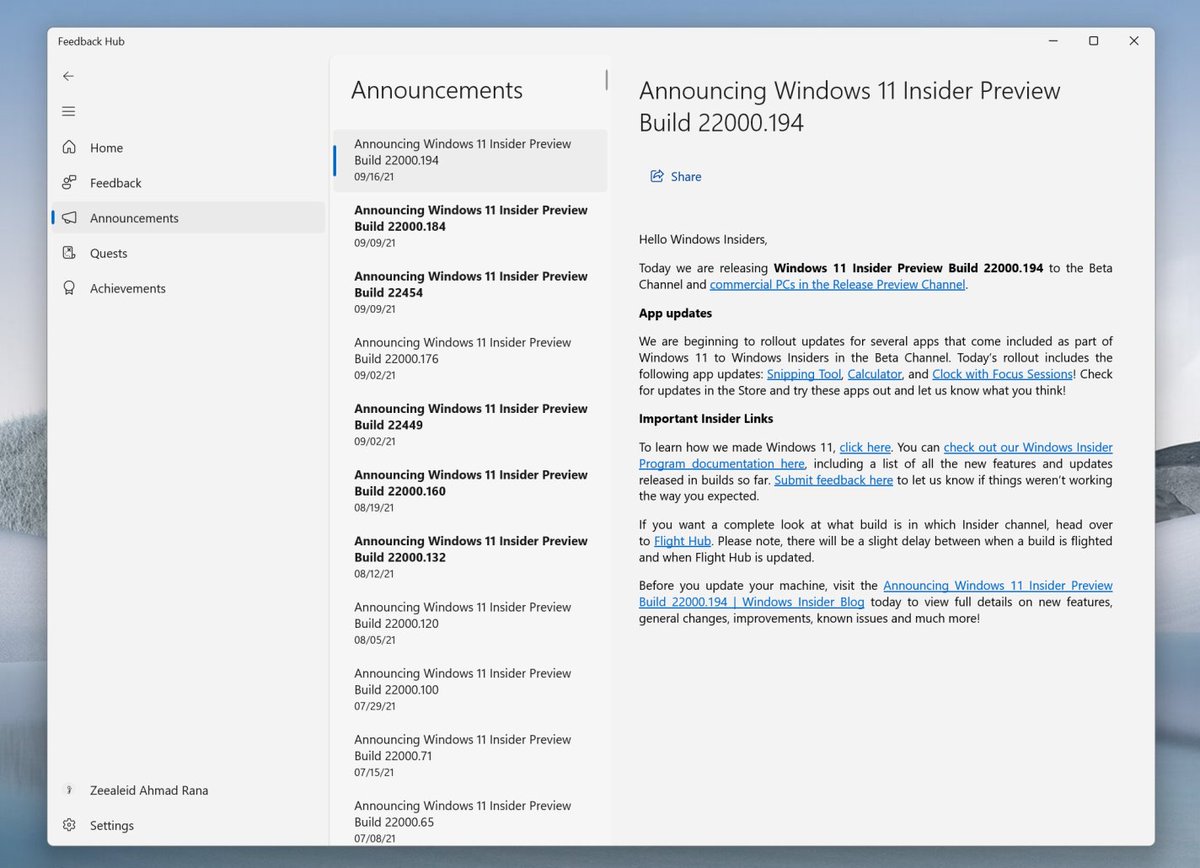Open announcement for Build 22449
Screen dimensions: 1200x868
pos(470,424)
